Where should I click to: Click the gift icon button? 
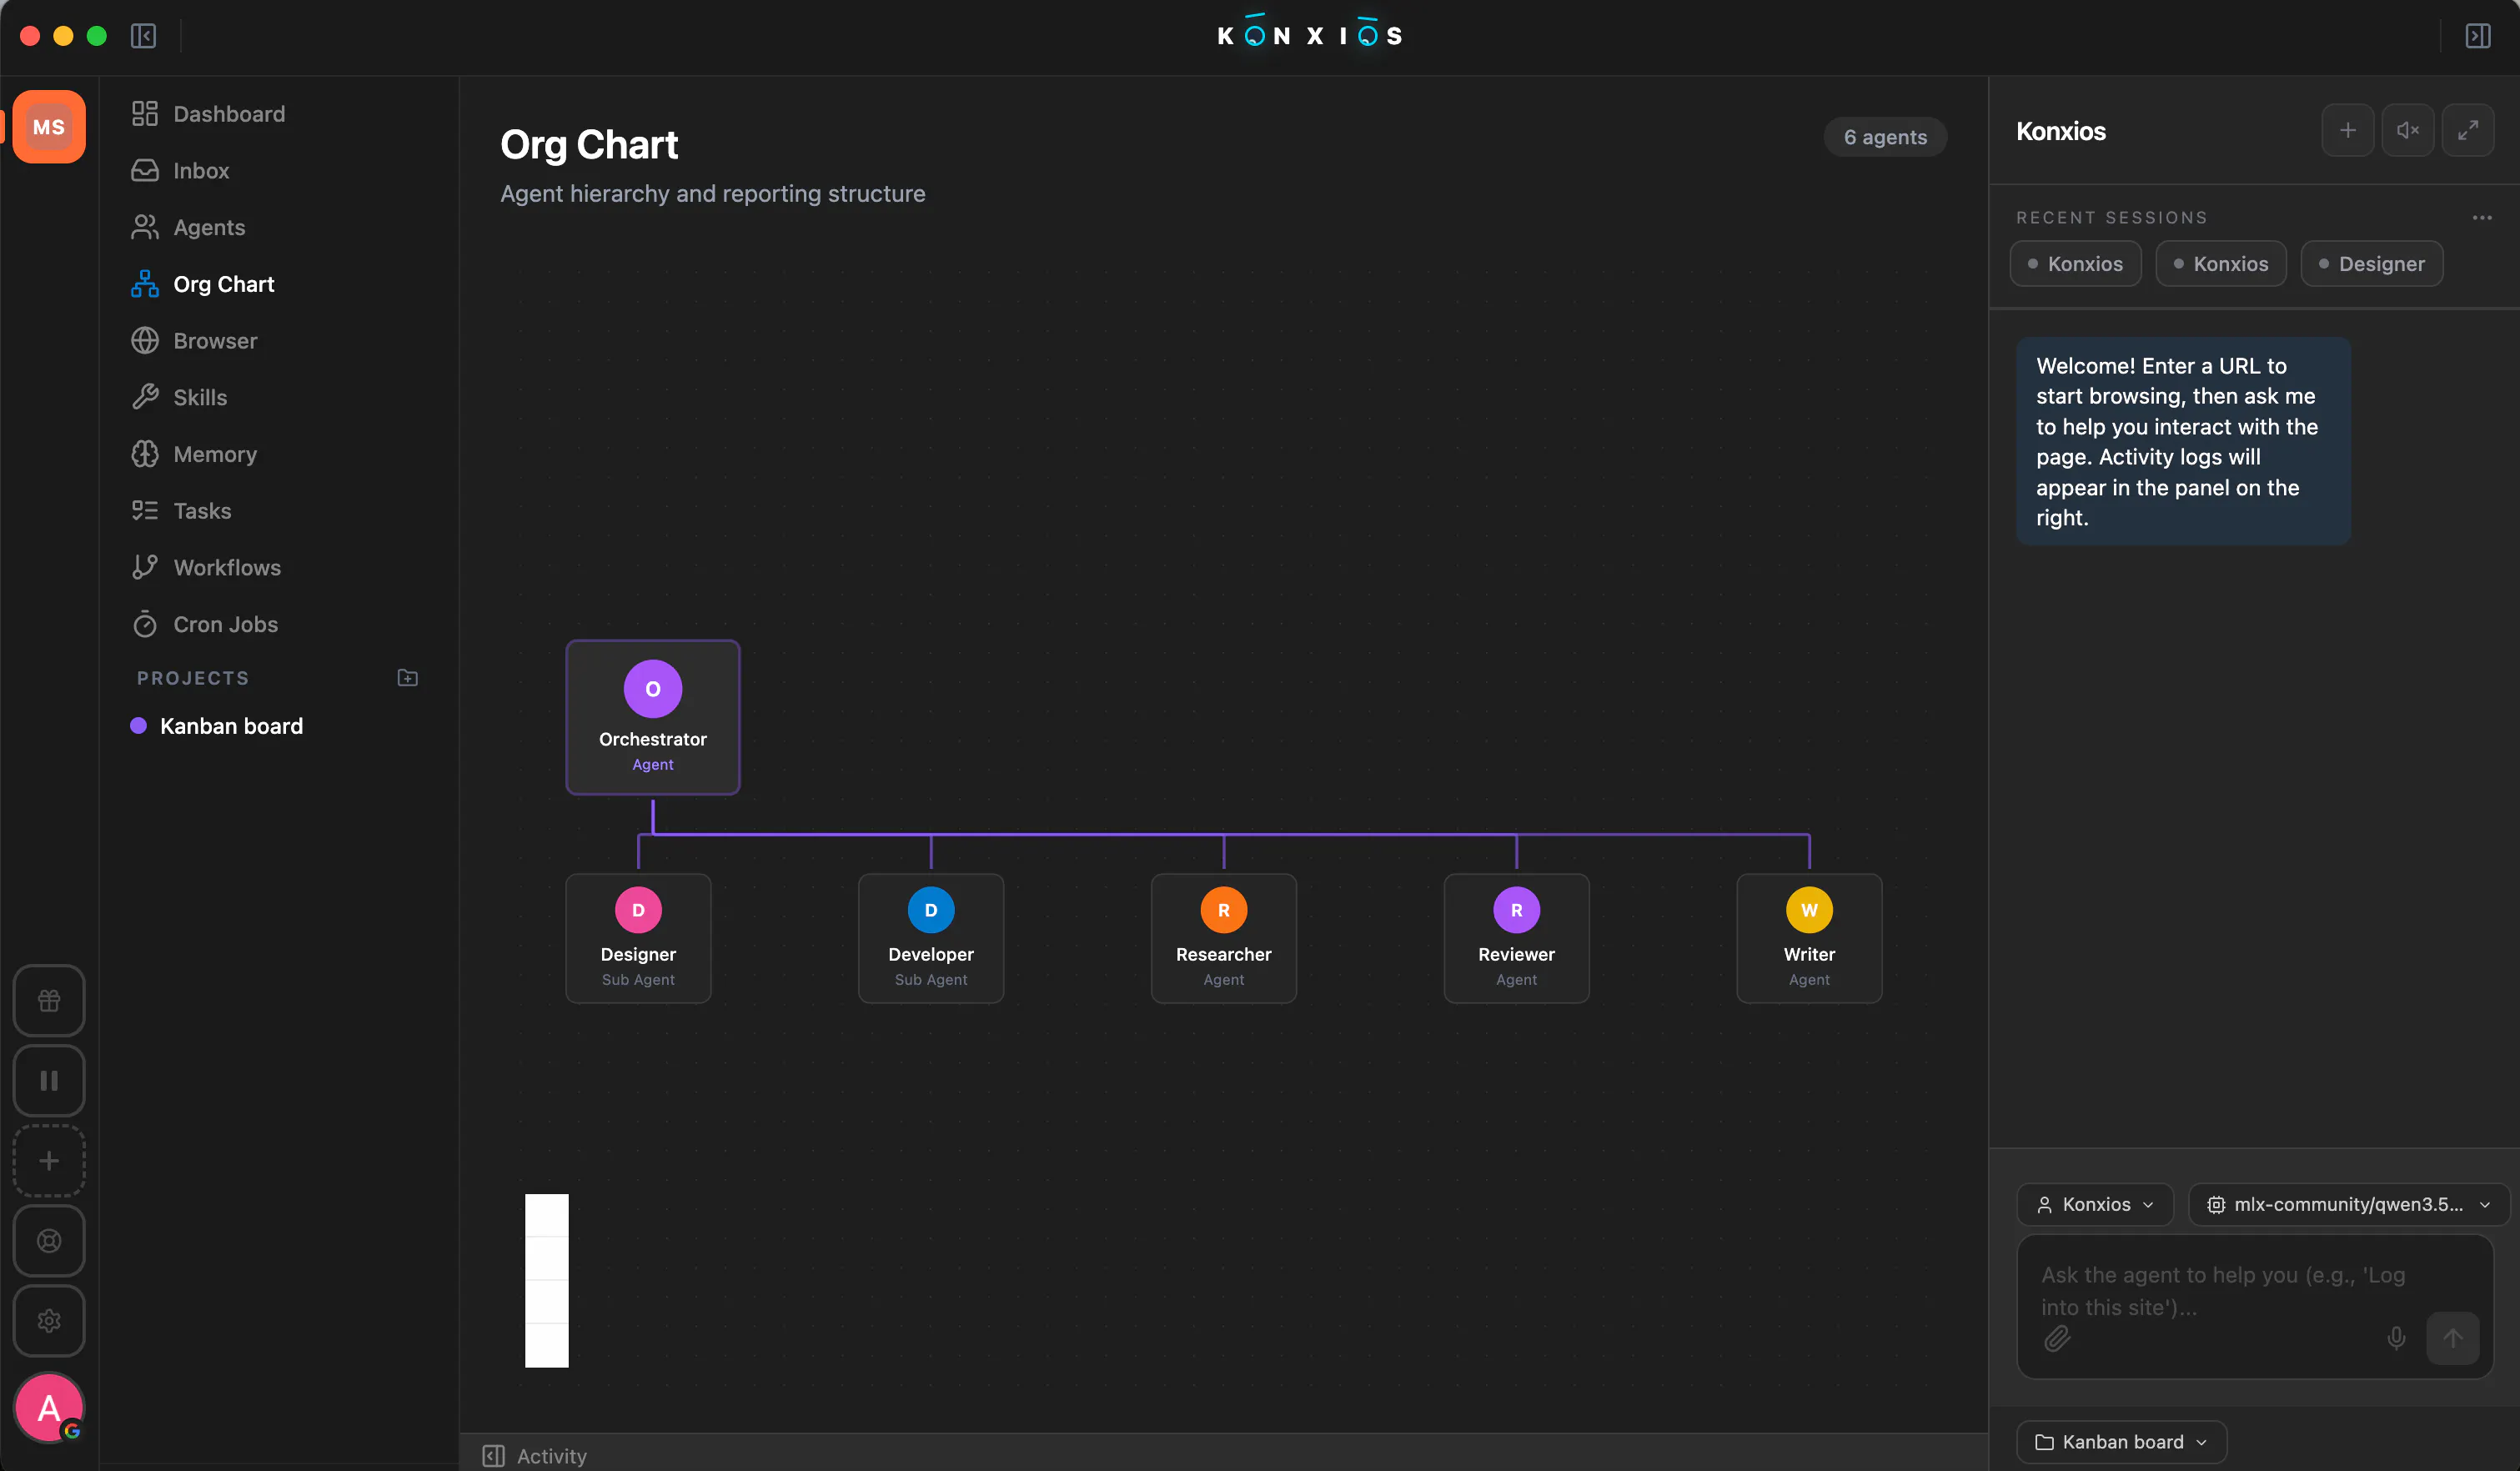[x=49, y=1000]
